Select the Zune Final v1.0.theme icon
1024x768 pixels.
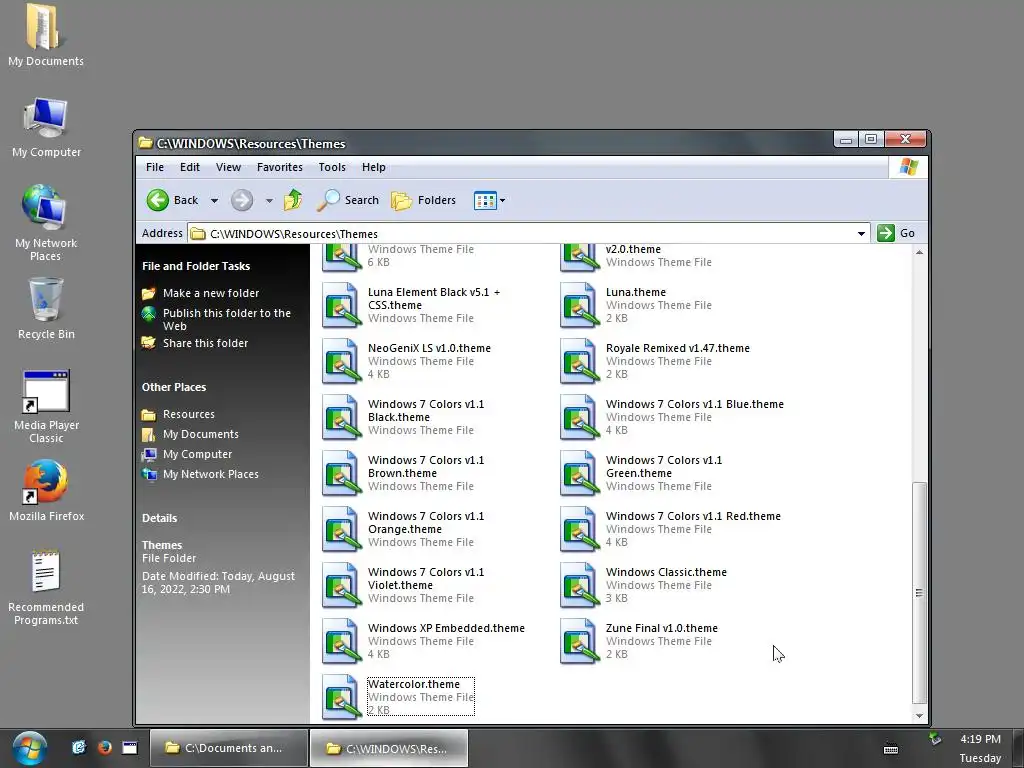(579, 642)
